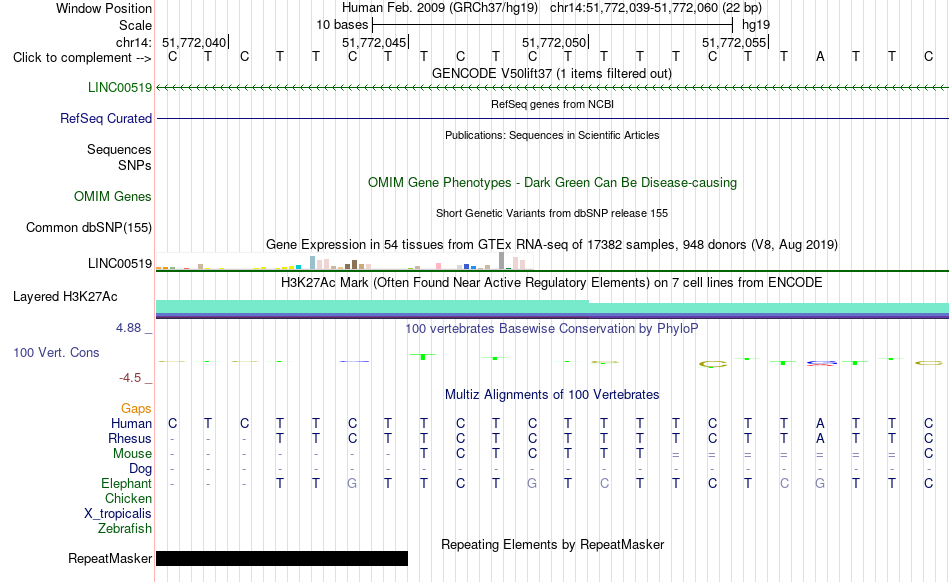Open the GTEx tissue expression bar chart
950x582 pixels.
344,262
